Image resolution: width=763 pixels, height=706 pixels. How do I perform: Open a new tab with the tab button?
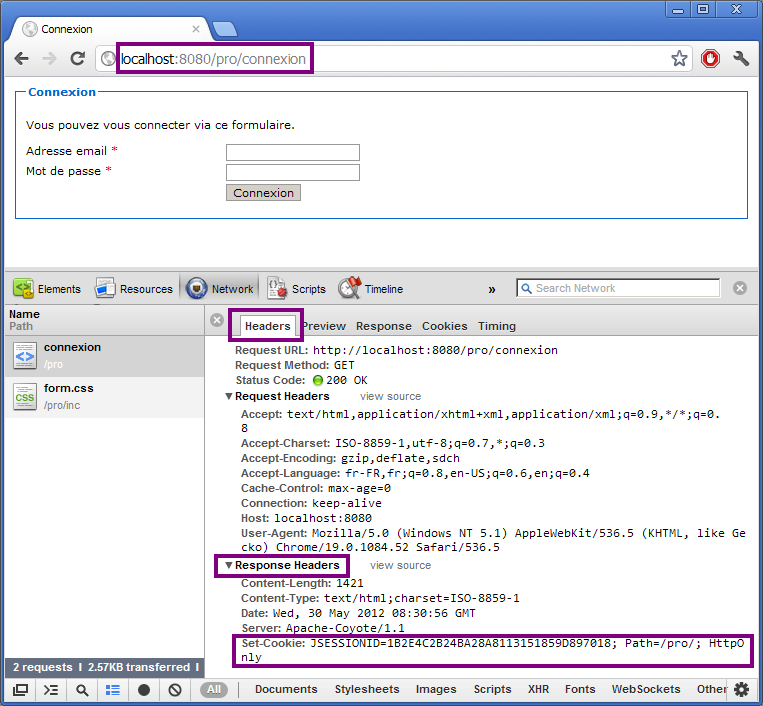pos(225,29)
